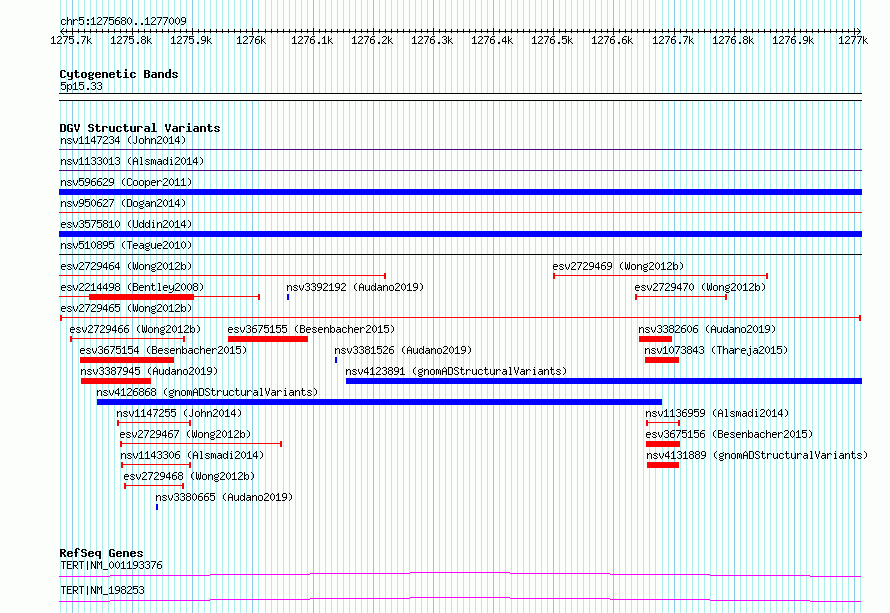Select nsv1143306 (Alsmadi2014) label
This screenshot has width=890, height=613.
tap(192, 455)
